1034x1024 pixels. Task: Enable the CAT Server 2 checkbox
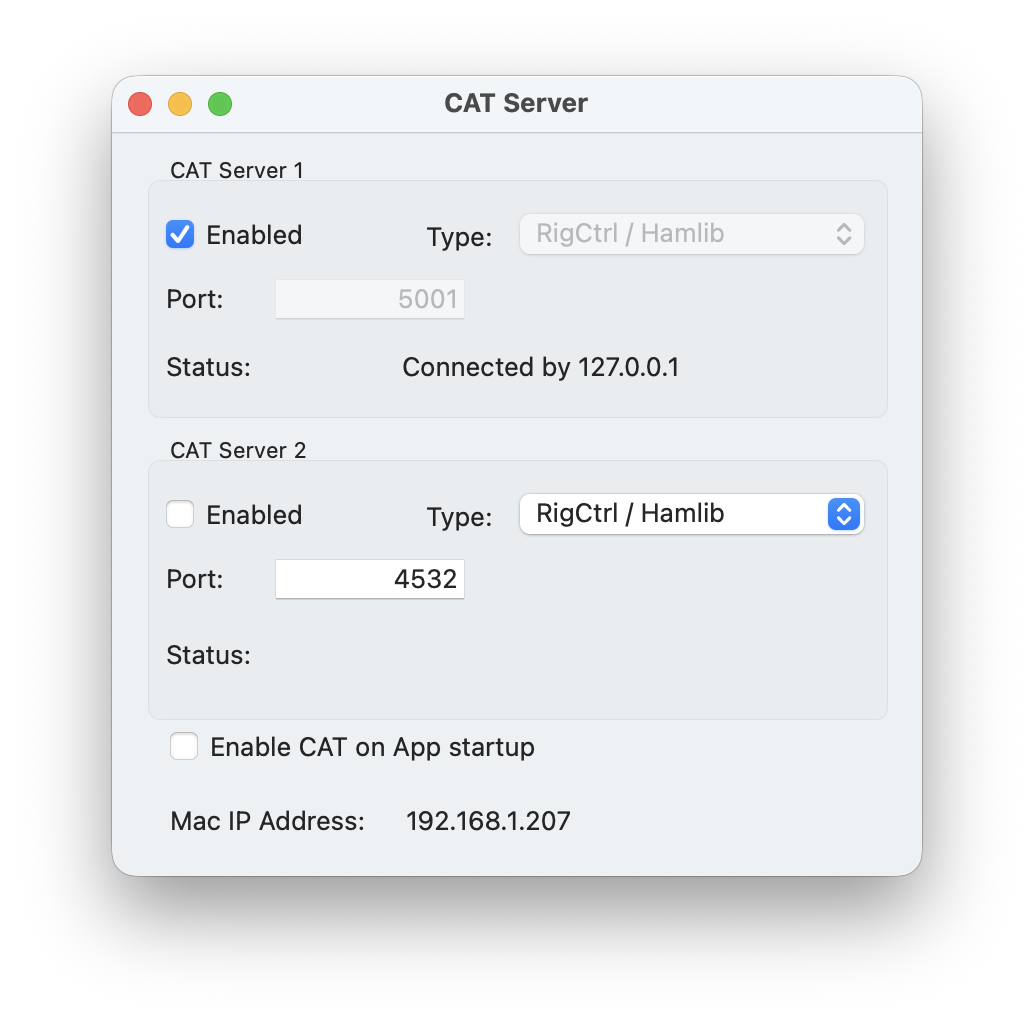coord(180,515)
